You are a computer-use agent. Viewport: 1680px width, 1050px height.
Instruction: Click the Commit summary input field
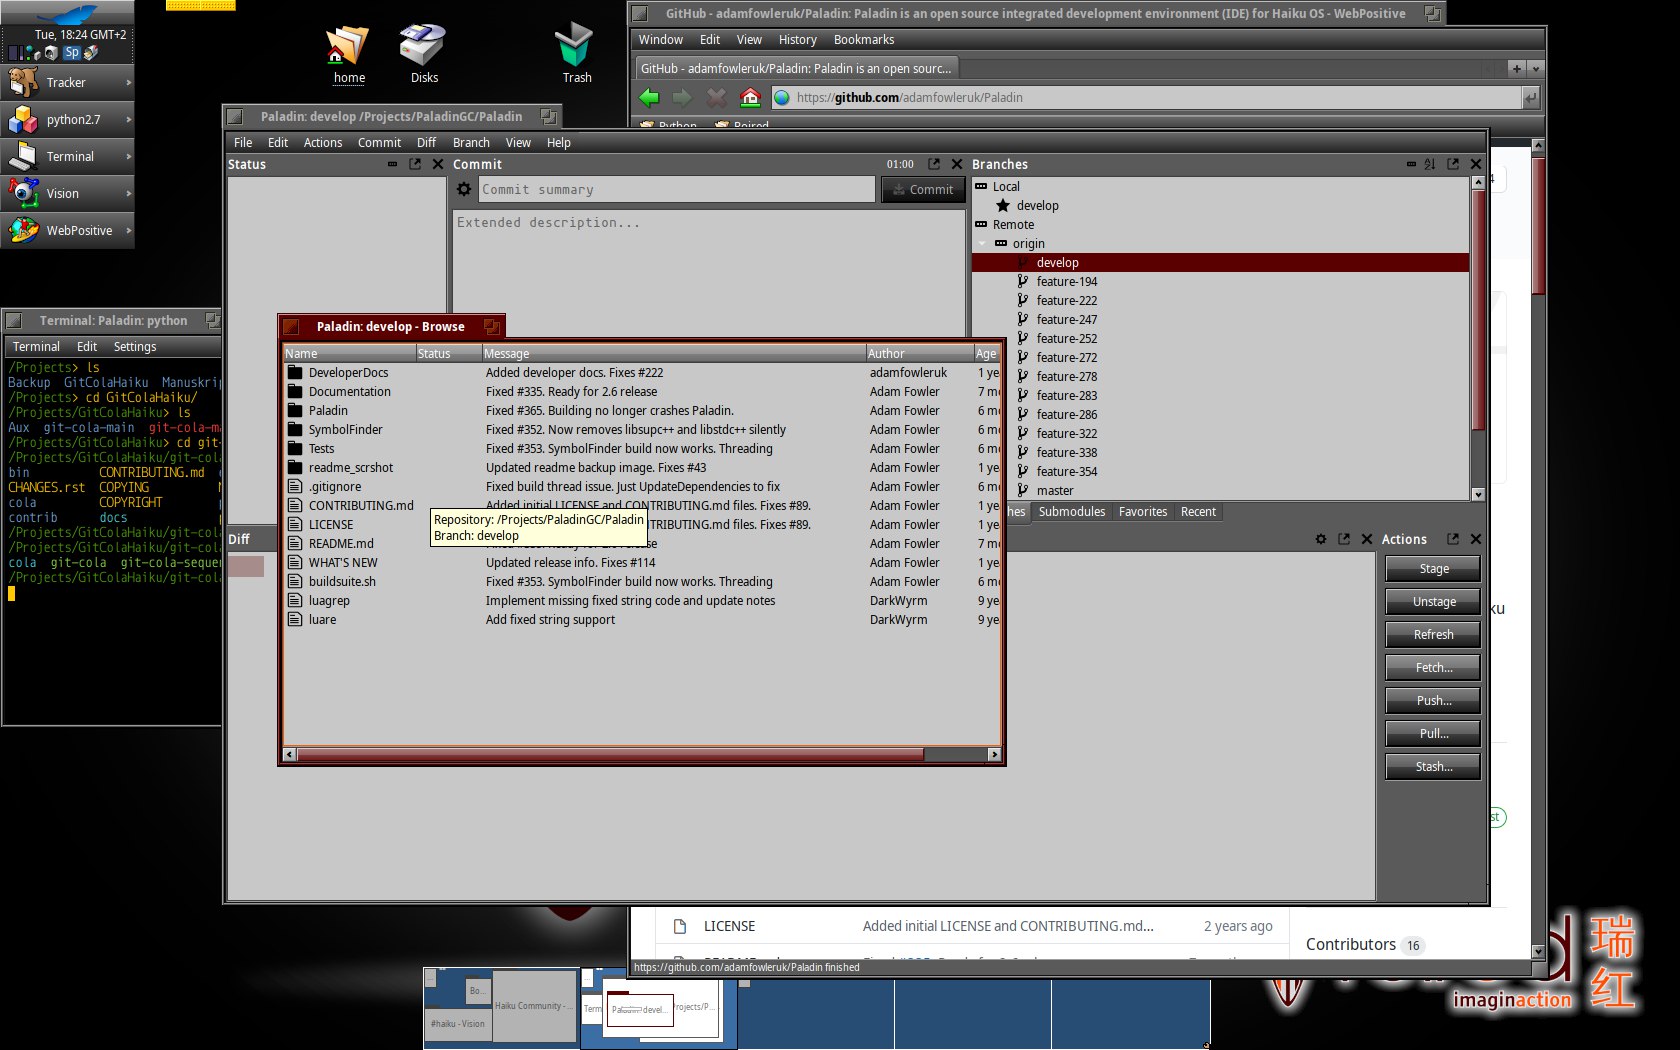(677, 190)
